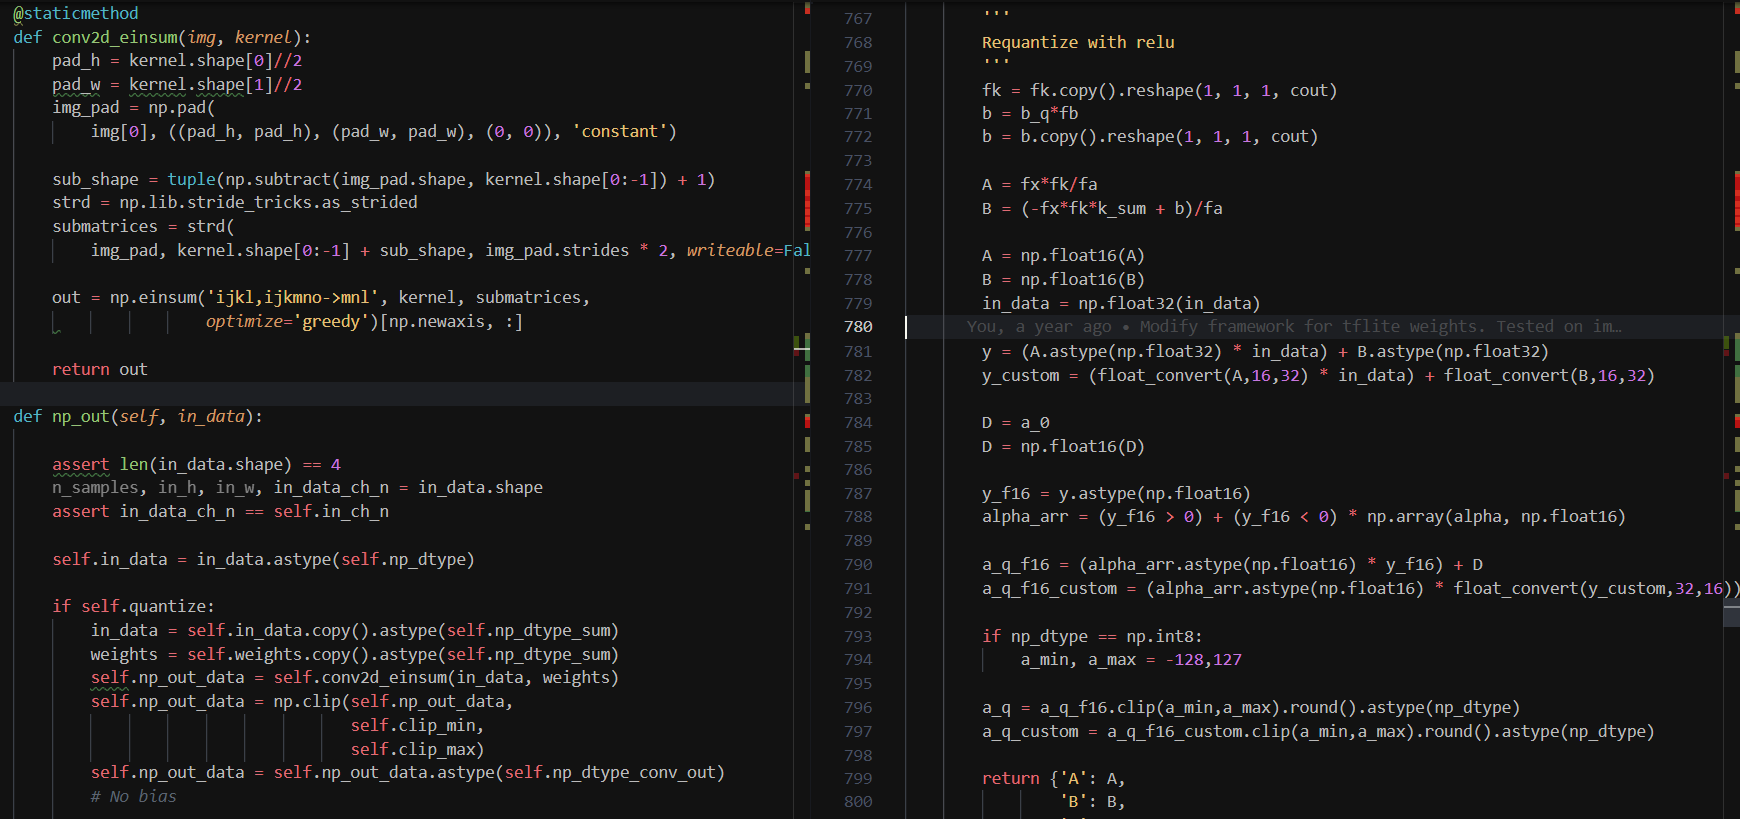Click the 'assert len(in_data.shape) == 4' line
Image resolution: width=1740 pixels, height=819 pixels.
[x=196, y=464]
